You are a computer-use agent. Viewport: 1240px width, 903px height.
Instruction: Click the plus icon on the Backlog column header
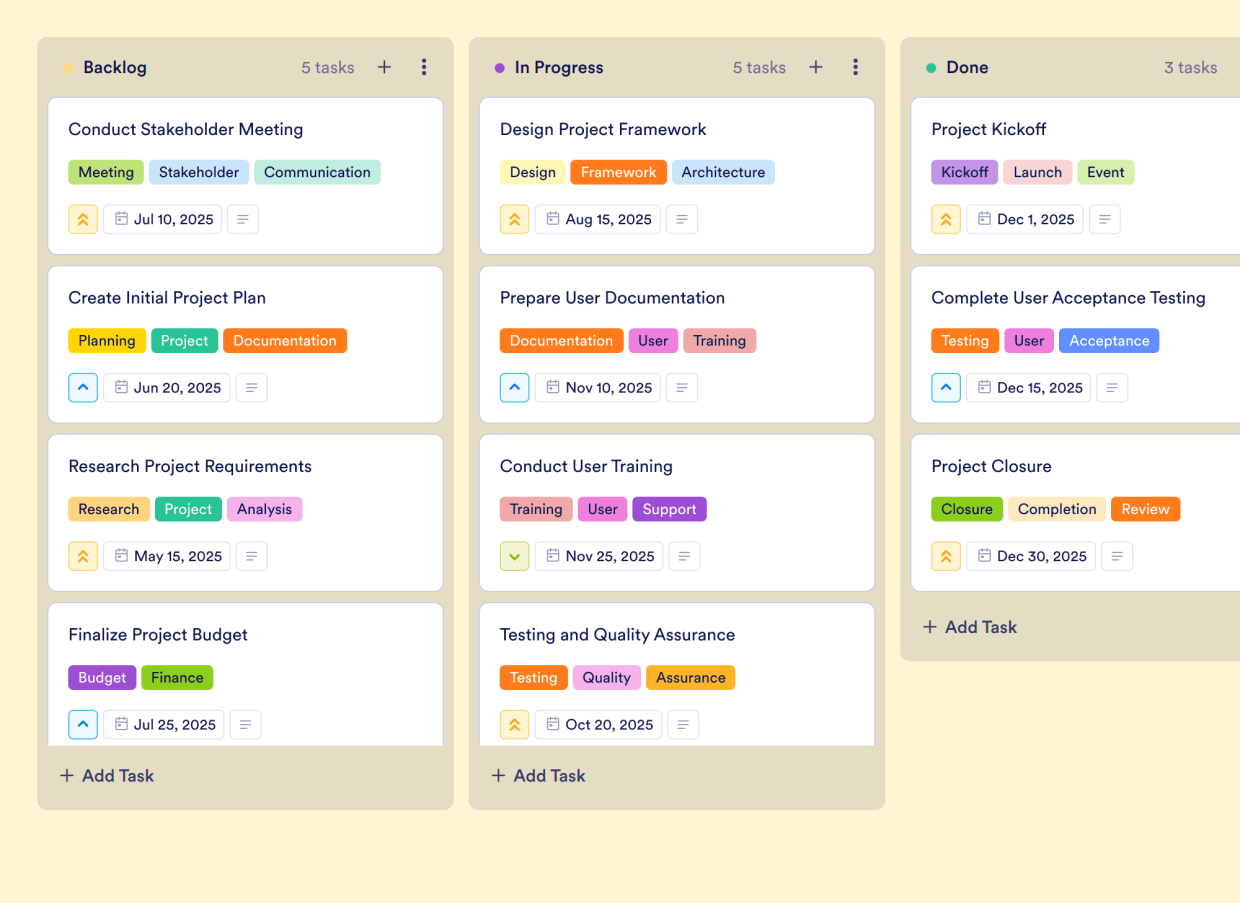pos(384,67)
